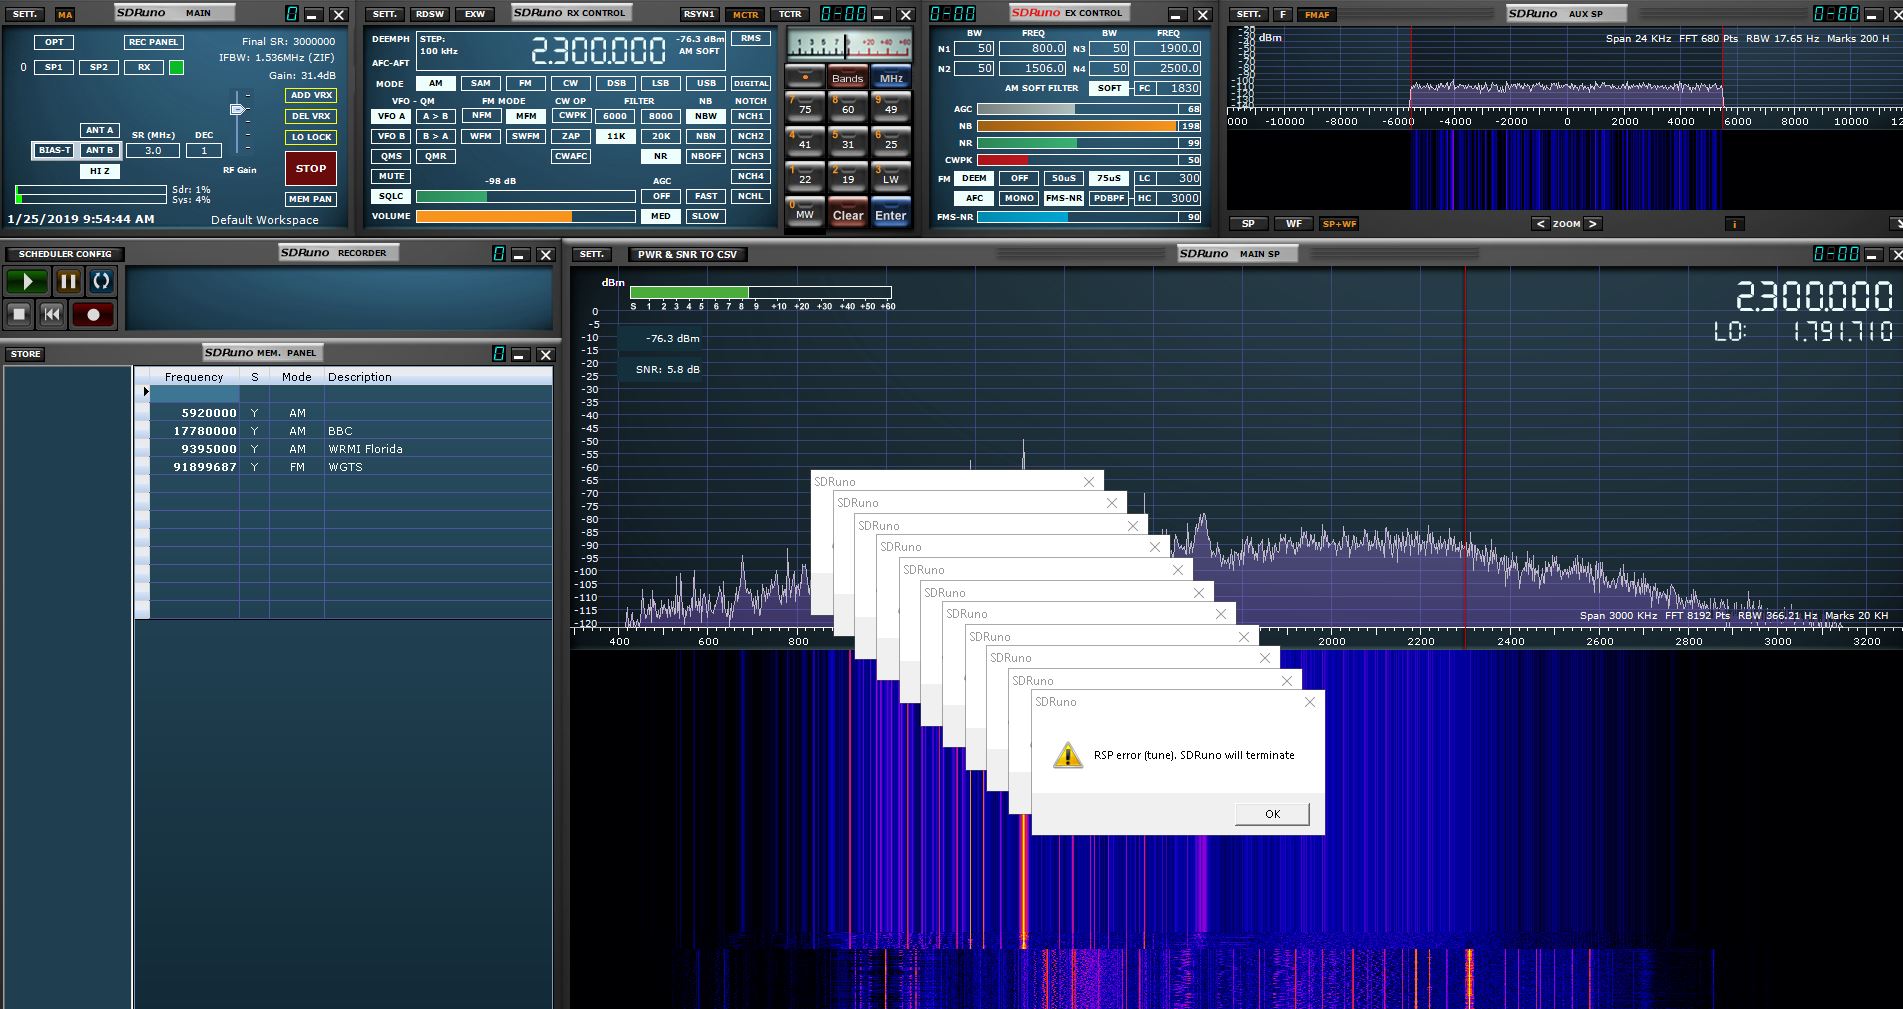Pause playback in the Recorder panel
The height and width of the screenshot is (1009, 1903).
[68, 282]
